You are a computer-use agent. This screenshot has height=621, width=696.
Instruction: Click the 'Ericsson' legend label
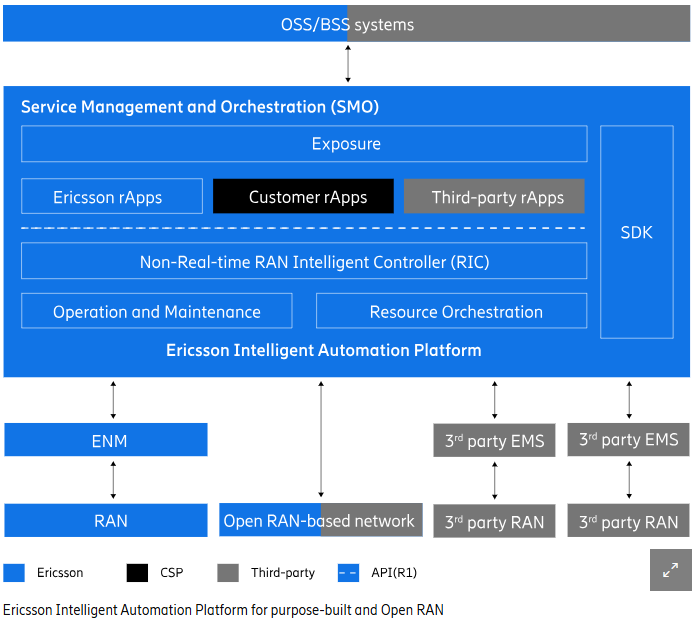click(60, 573)
